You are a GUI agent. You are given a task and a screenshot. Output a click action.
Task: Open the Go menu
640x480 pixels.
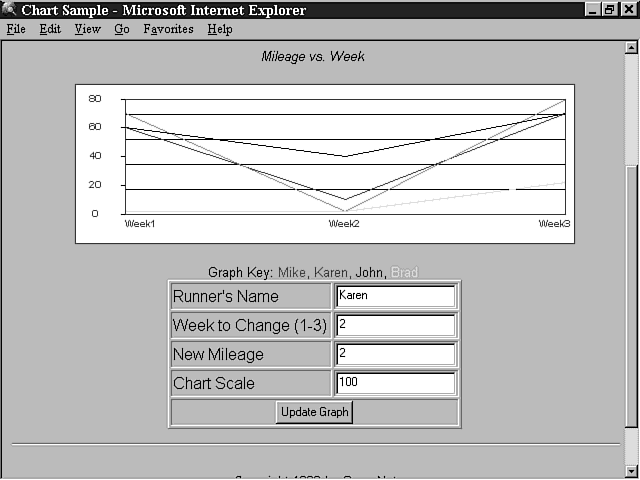pos(122,29)
